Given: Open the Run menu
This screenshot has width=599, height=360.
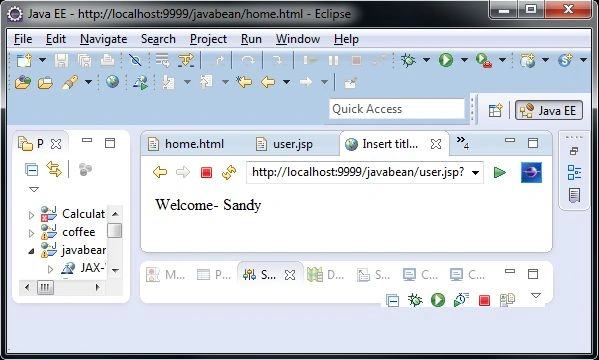Looking at the screenshot, I should coord(251,39).
